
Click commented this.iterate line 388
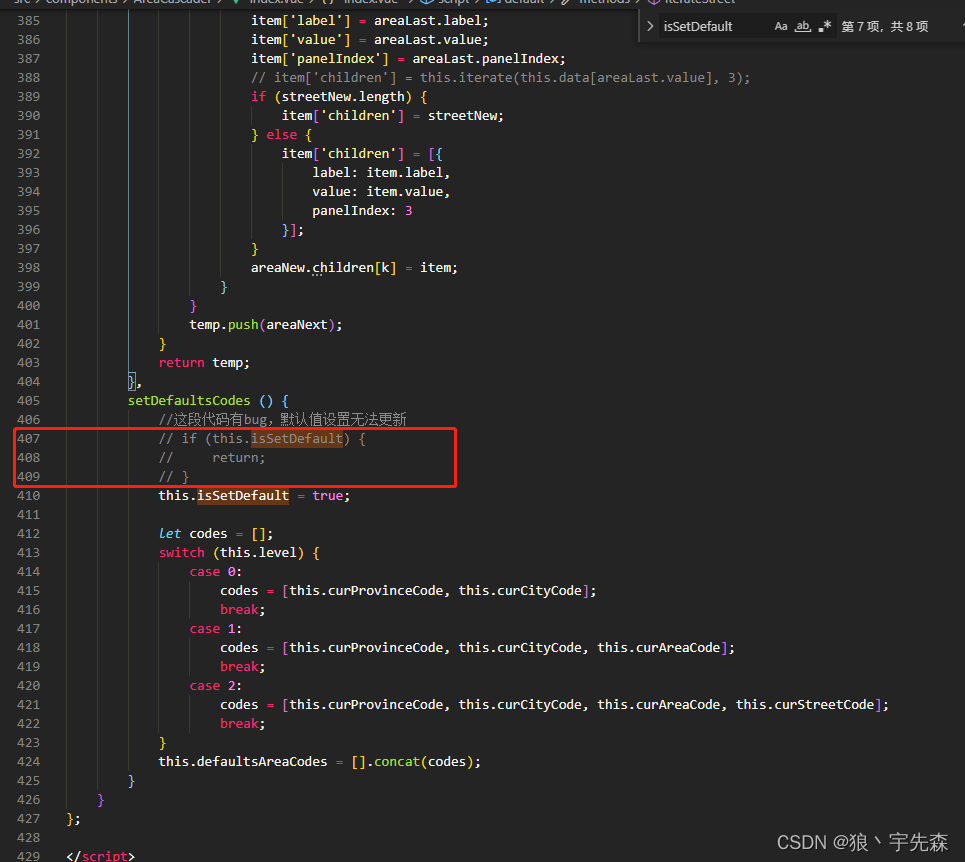point(500,78)
